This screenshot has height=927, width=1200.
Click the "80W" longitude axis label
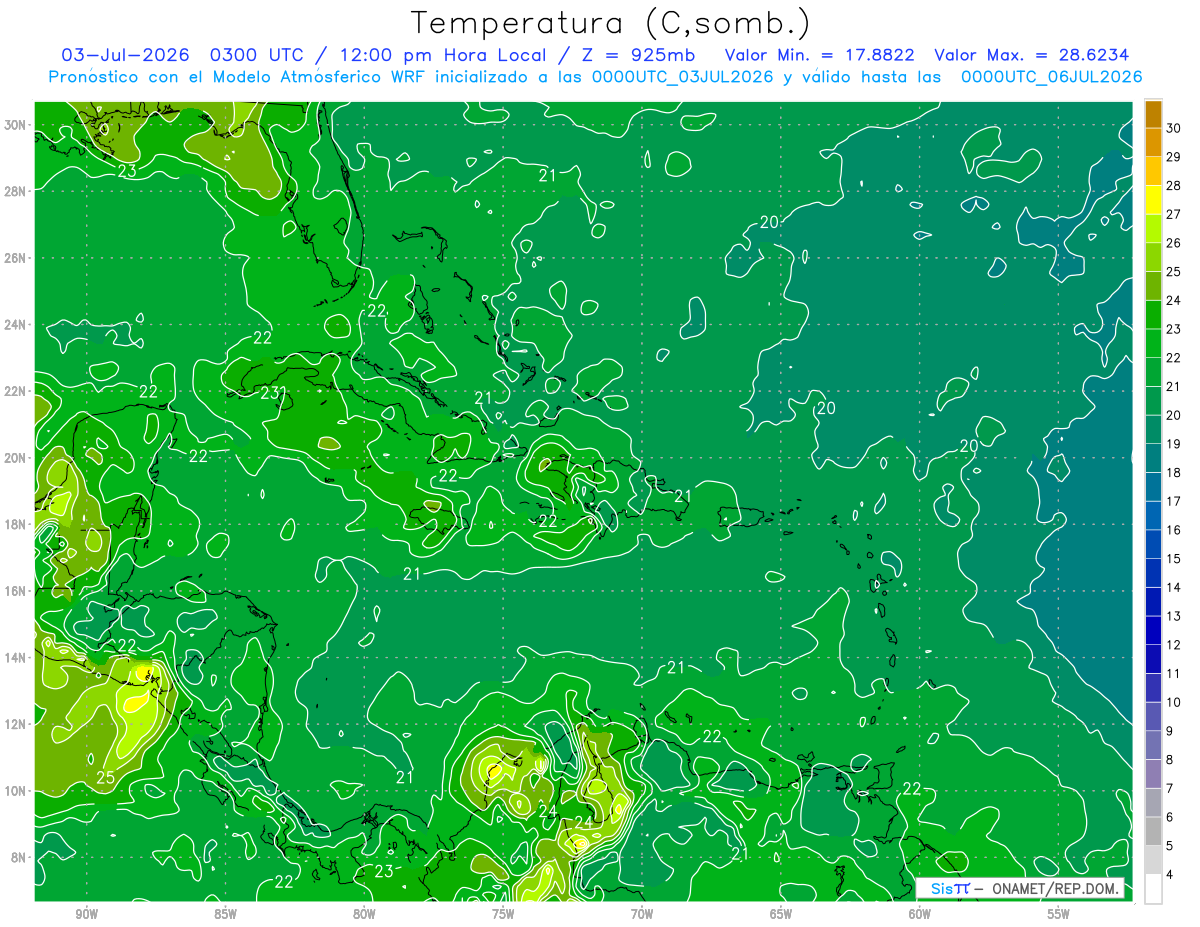tap(364, 914)
